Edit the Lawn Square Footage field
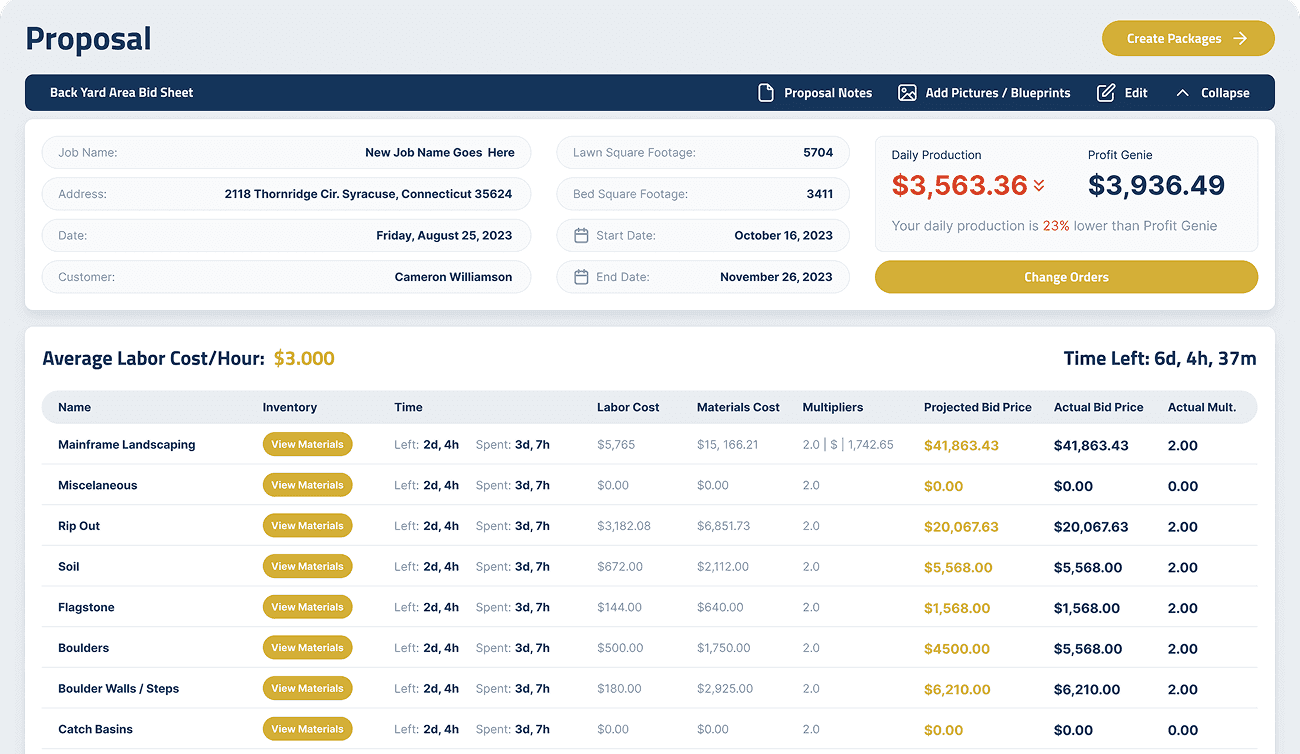Viewport: 1300px width, 754px height. tap(702, 153)
